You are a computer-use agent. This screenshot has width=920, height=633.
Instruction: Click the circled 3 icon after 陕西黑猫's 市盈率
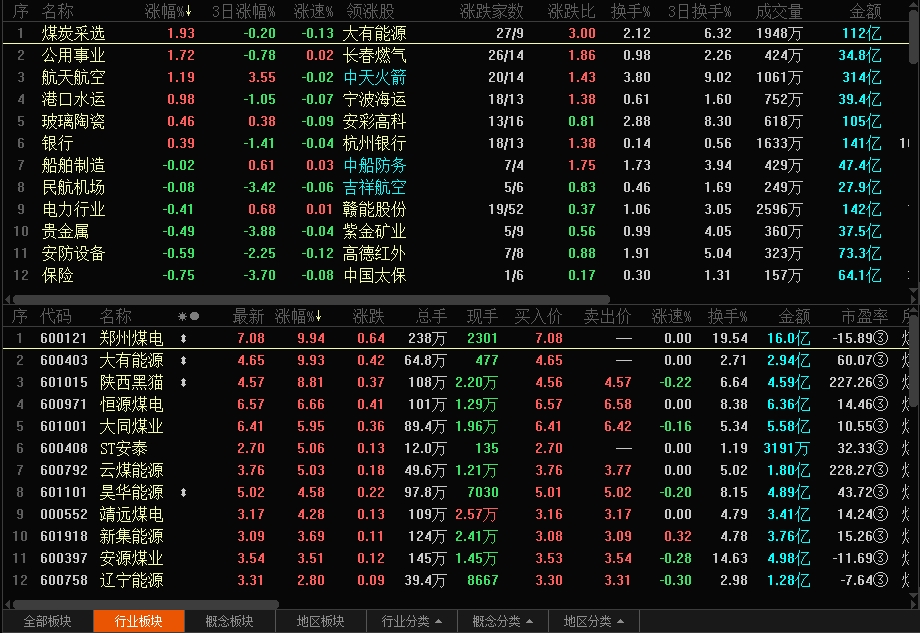[880, 383]
